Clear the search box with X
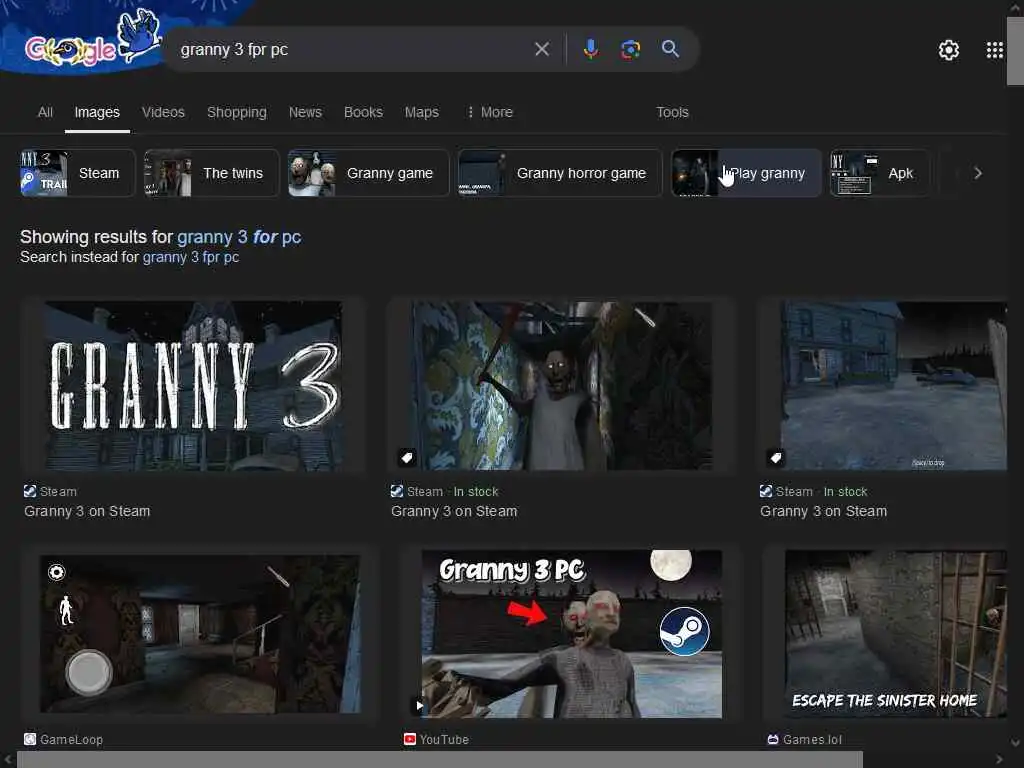The width and height of the screenshot is (1024, 768). click(541, 49)
